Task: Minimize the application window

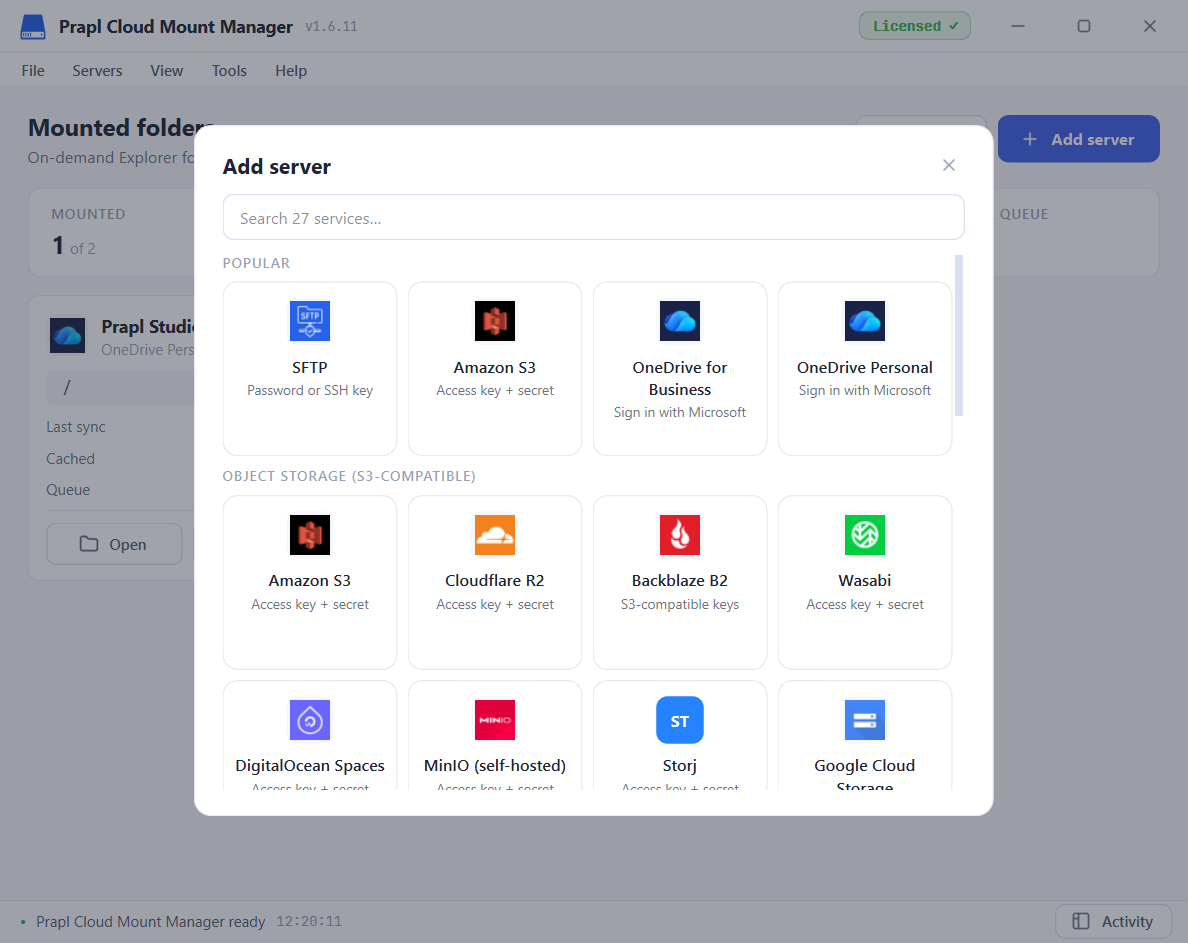Action: point(1018,26)
